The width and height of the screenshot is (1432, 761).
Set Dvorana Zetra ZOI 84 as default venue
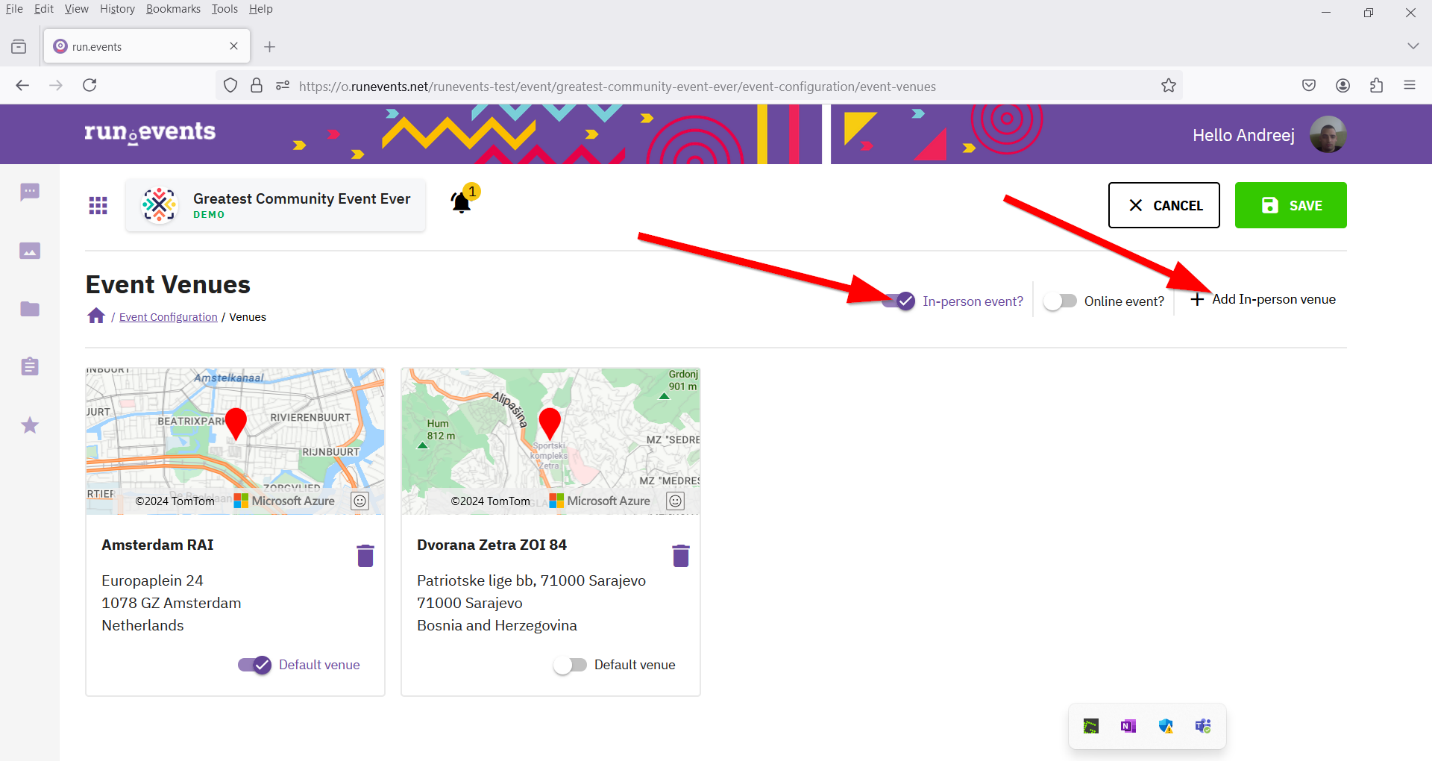pyautogui.click(x=570, y=665)
